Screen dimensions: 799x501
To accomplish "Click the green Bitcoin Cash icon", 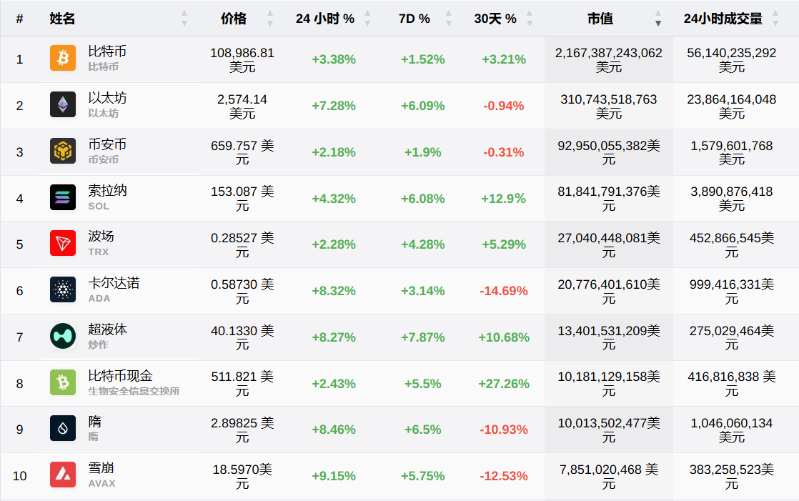I will click(63, 382).
